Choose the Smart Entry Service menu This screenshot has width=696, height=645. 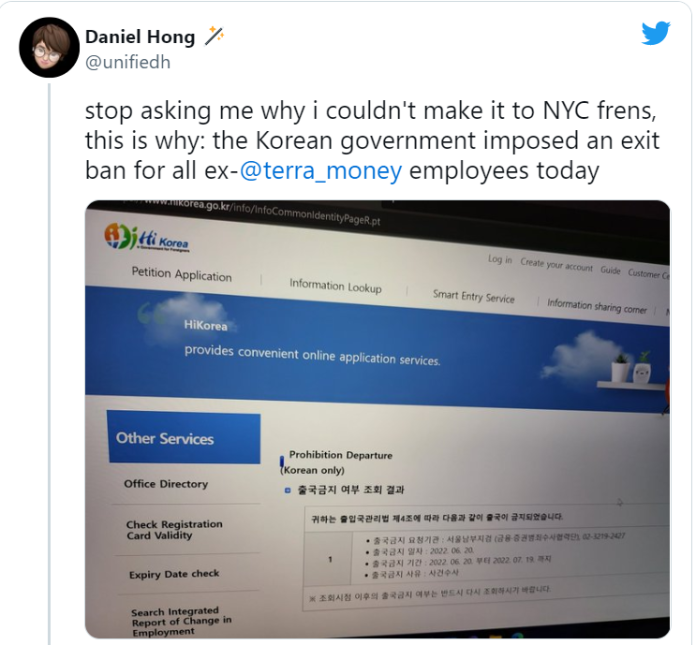[x=474, y=296]
